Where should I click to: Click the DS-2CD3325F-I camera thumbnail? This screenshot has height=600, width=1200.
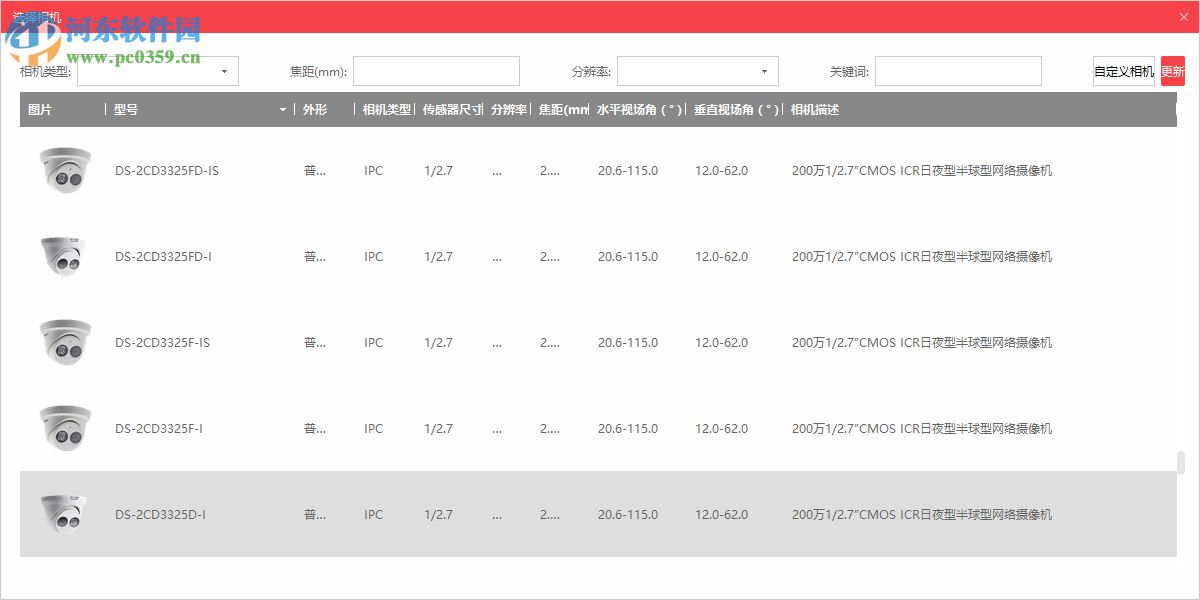tap(64, 428)
